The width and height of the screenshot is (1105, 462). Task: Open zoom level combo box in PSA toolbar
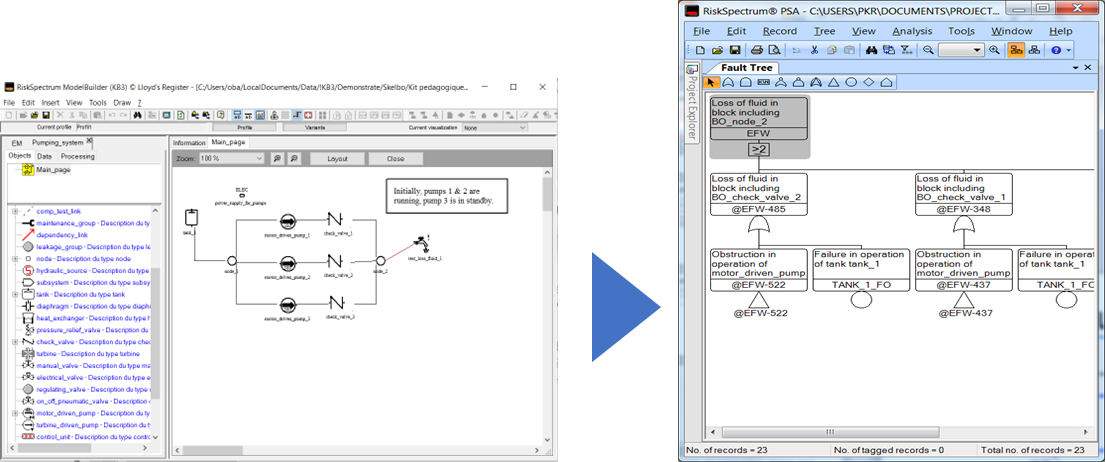pyautogui.click(x=961, y=50)
